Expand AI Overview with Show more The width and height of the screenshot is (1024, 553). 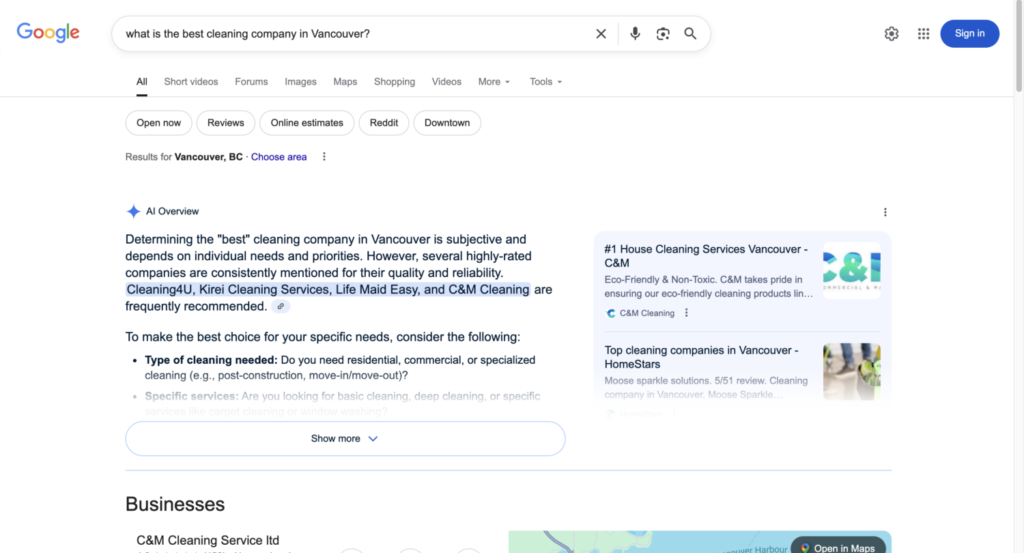(345, 439)
